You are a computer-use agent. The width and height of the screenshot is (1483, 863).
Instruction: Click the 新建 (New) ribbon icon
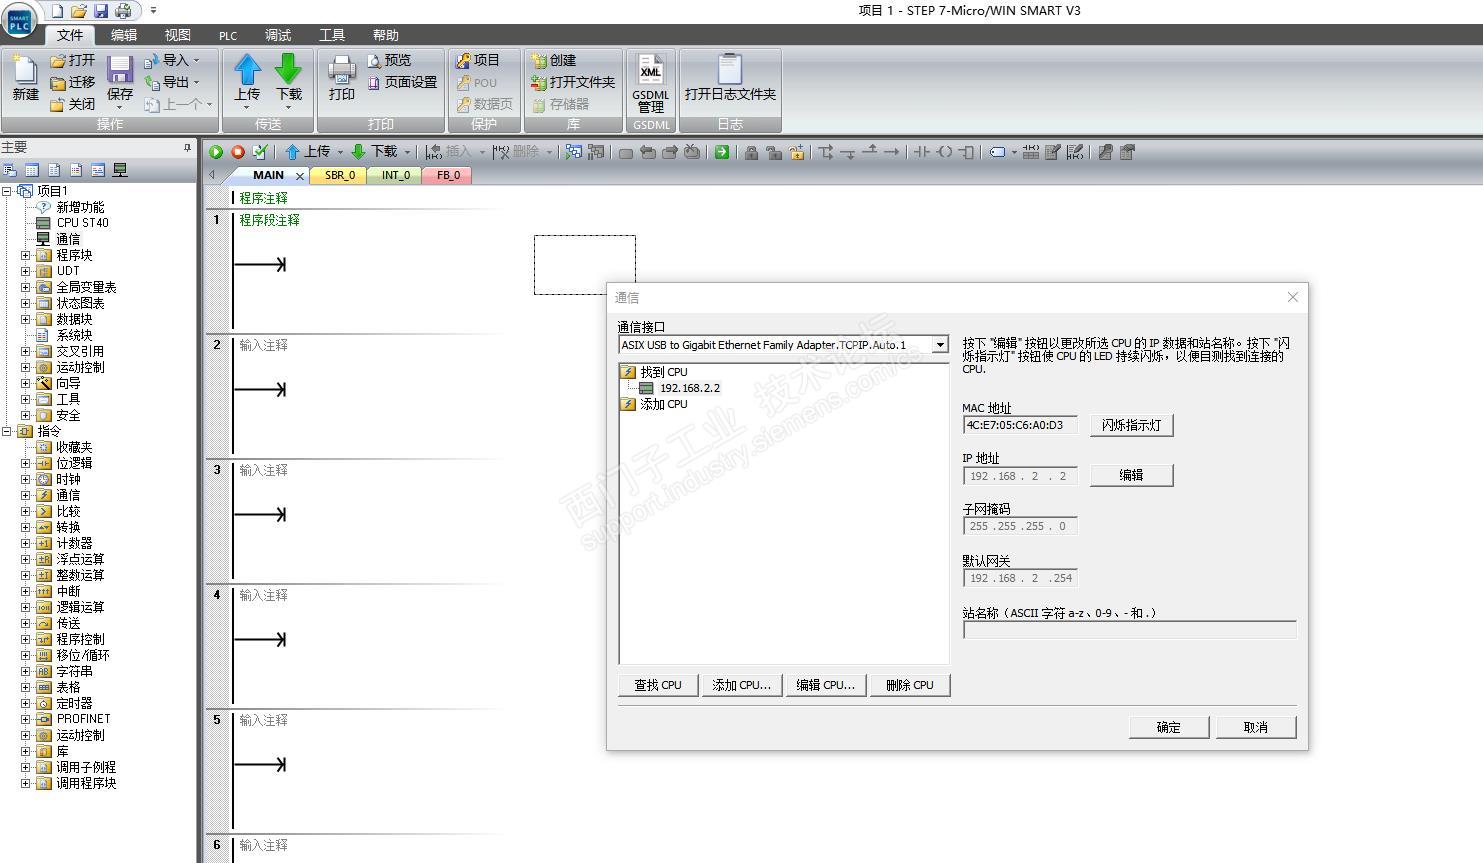tap(26, 79)
